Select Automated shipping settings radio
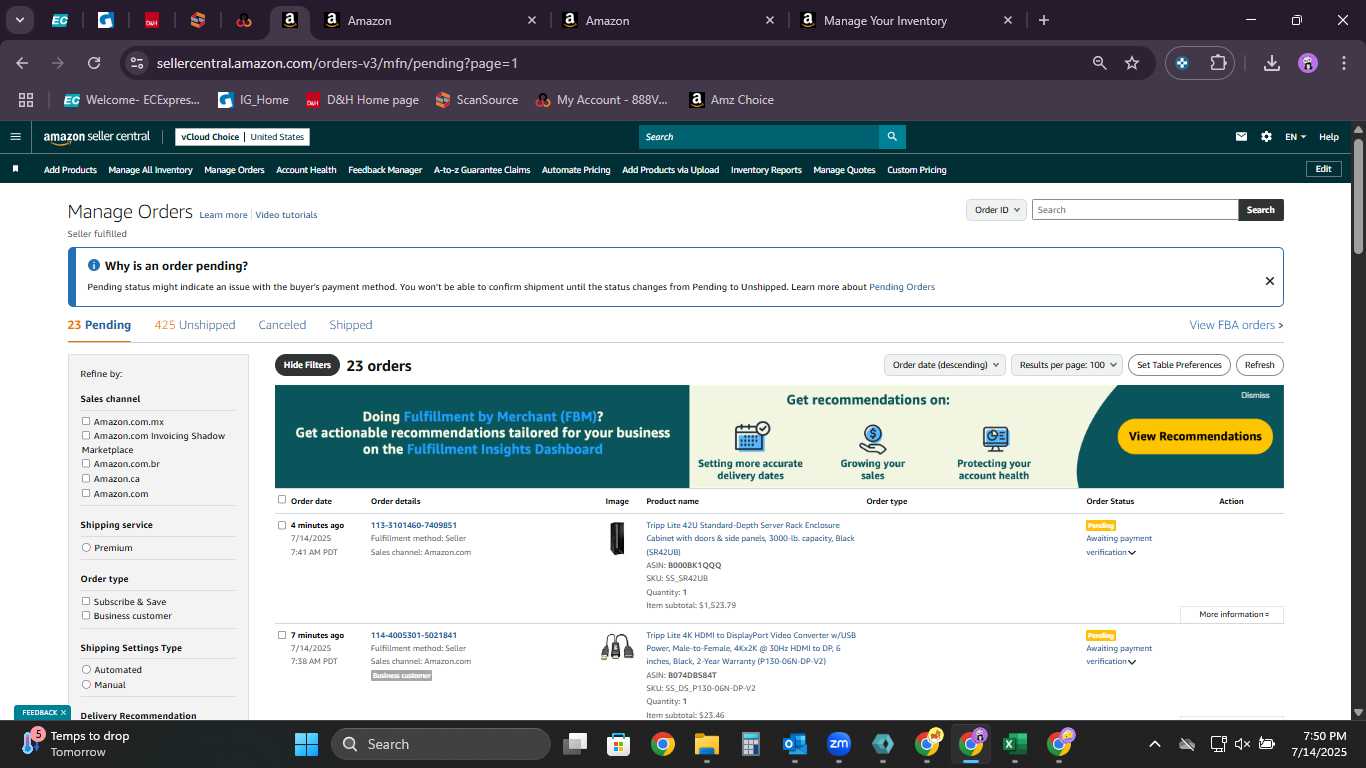This screenshot has width=1366, height=768. pyautogui.click(x=86, y=670)
